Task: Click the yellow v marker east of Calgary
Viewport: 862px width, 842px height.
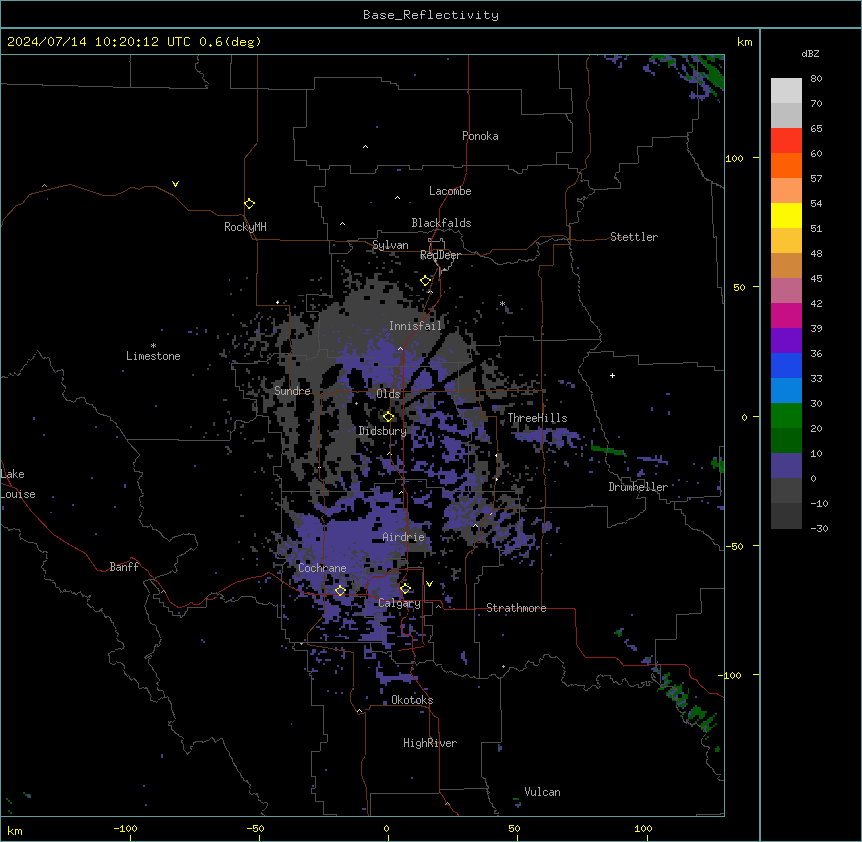Action: pos(429,584)
